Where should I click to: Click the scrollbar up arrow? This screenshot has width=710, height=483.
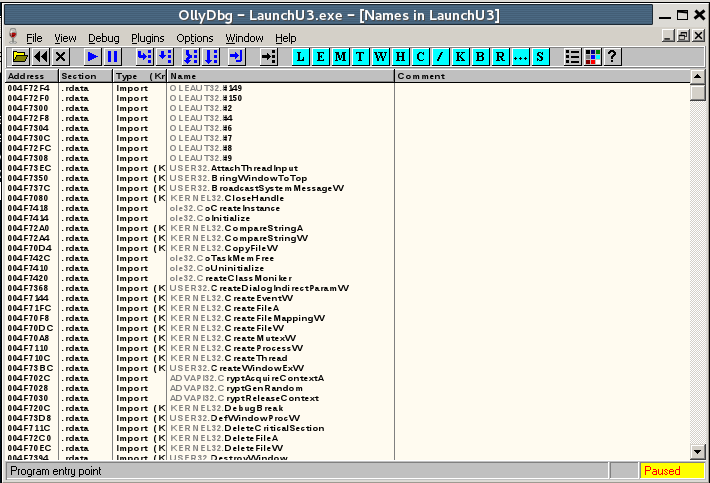pos(697,77)
